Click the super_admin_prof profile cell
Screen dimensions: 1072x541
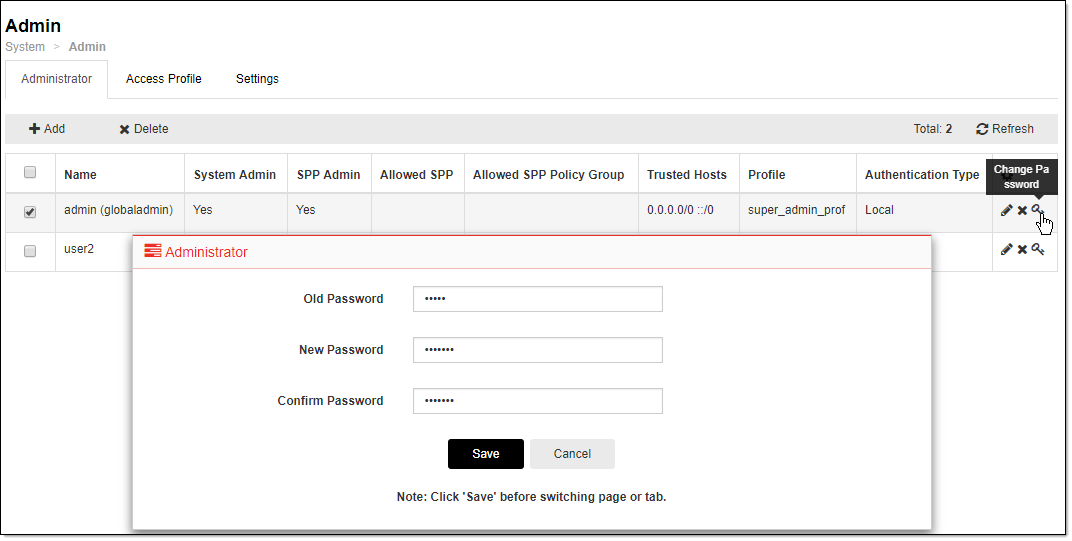tap(796, 210)
